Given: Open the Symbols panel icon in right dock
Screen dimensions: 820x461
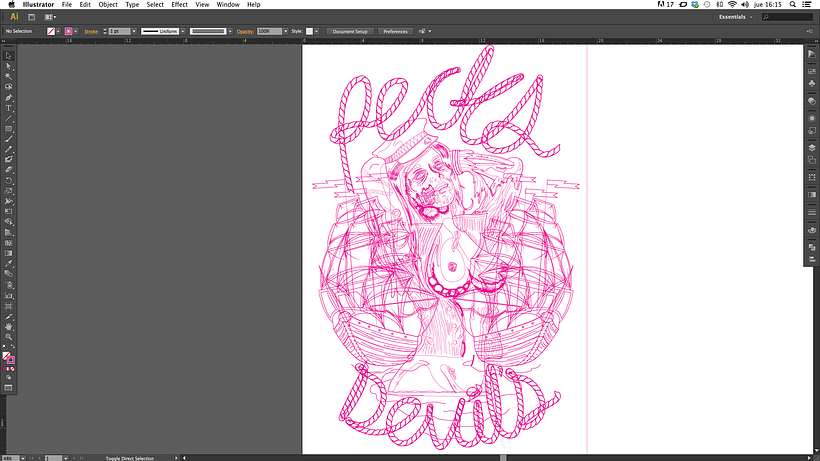Looking at the screenshot, I should click(x=812, y=84).
